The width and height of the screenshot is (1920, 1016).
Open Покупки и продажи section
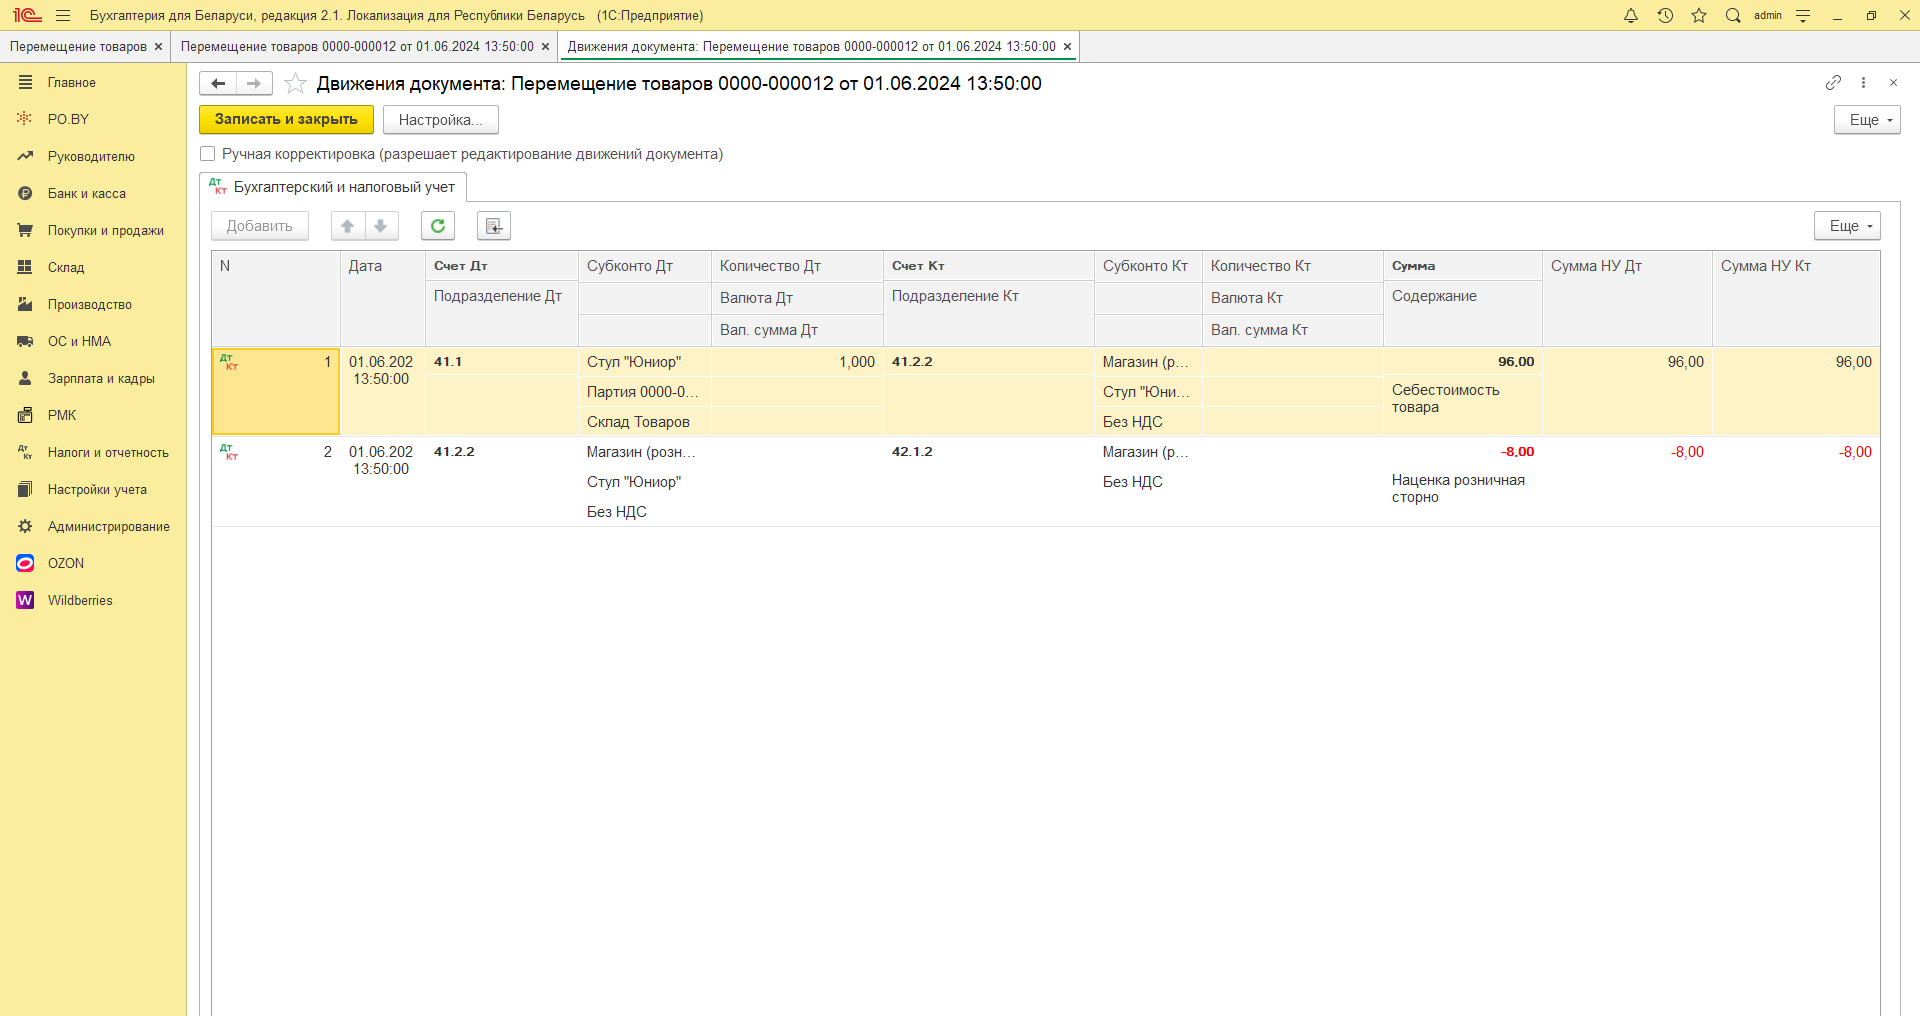[x=105, y=230]
